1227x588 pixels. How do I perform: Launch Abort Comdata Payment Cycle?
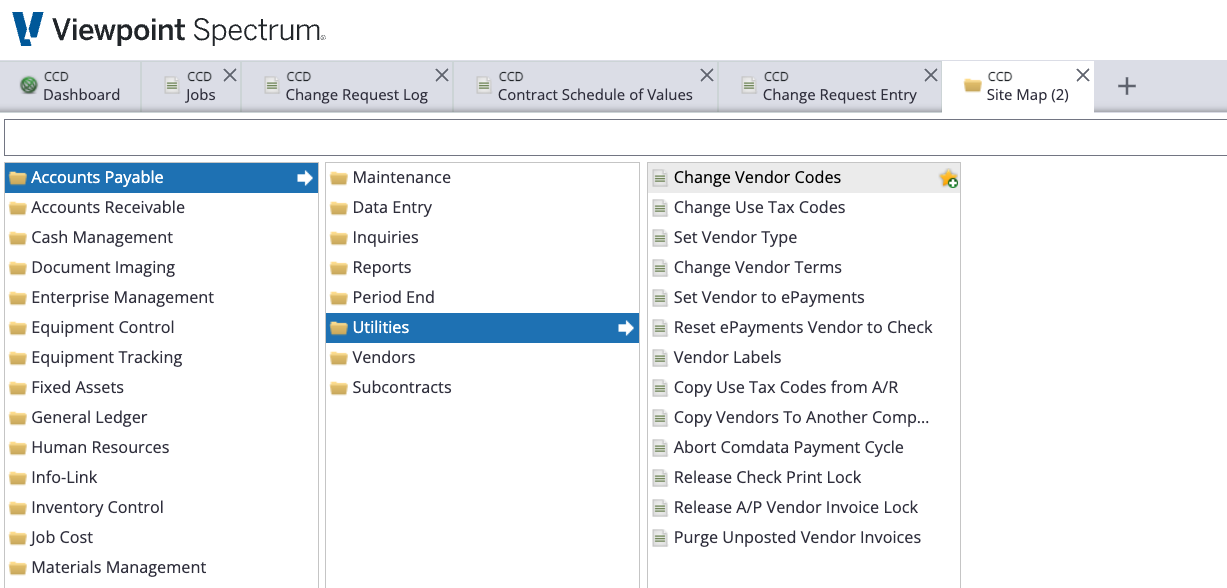[x=804, y=448]
